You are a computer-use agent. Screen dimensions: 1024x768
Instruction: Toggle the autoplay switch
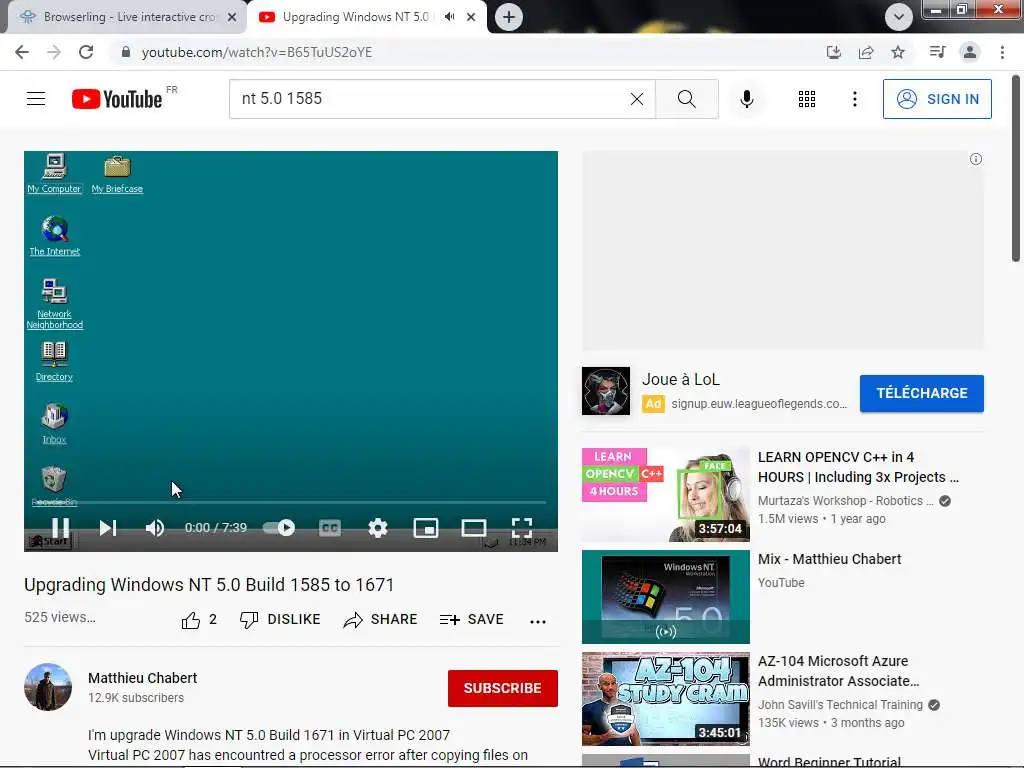[x=279, y=528]
